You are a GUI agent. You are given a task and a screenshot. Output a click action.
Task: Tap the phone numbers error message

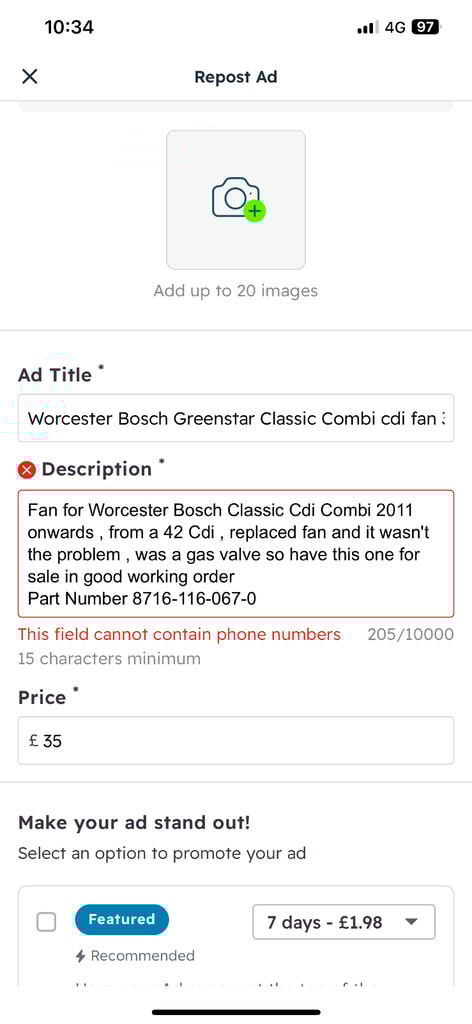tap(180, 635)
